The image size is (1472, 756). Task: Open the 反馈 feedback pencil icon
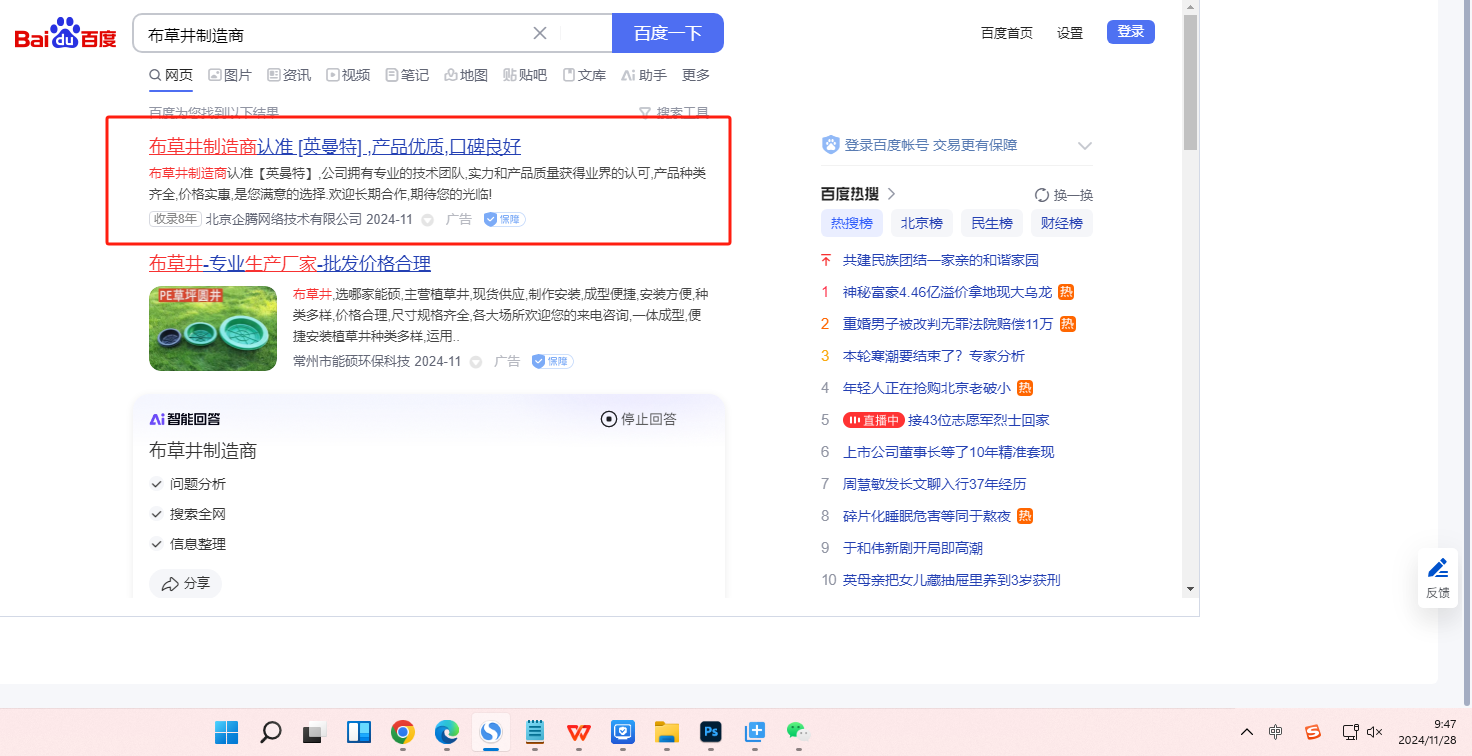1437,577
